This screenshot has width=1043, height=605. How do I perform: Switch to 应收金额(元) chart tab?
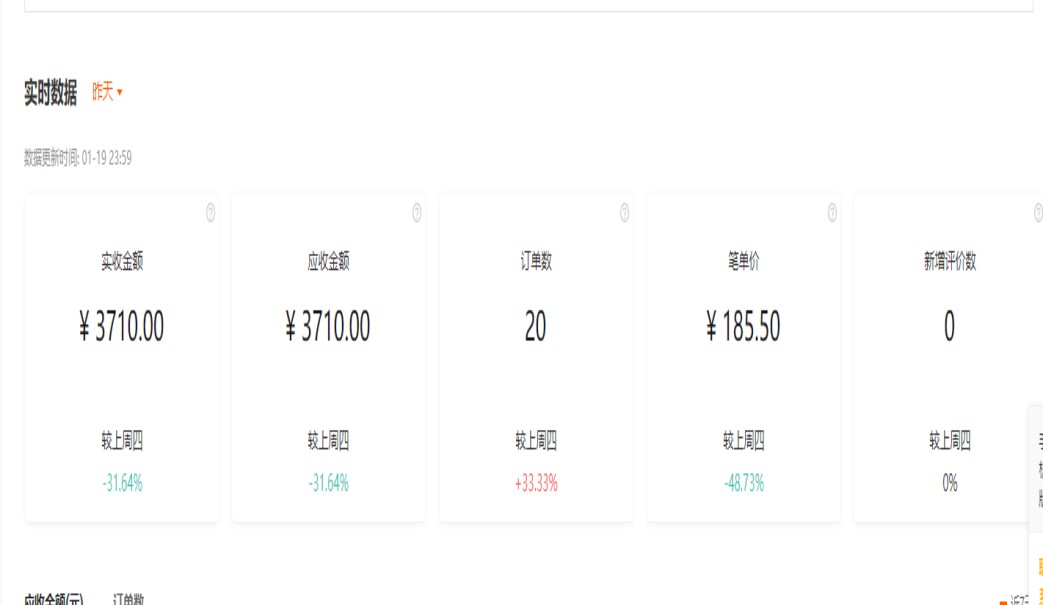point(54,600)
